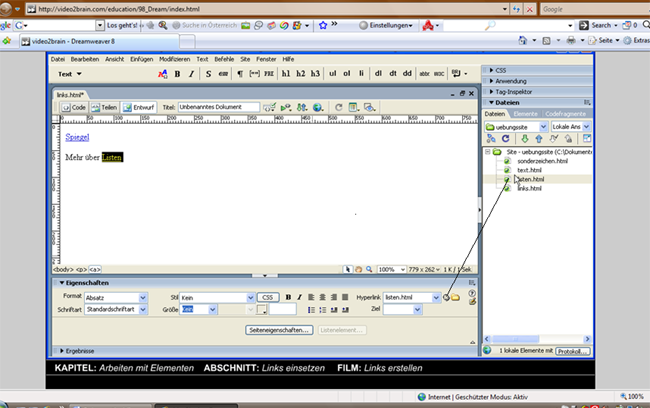This screenshot has height=408, width=650.
Task: Apply Heading 1 (h1) icon
Action: (286, 74)
